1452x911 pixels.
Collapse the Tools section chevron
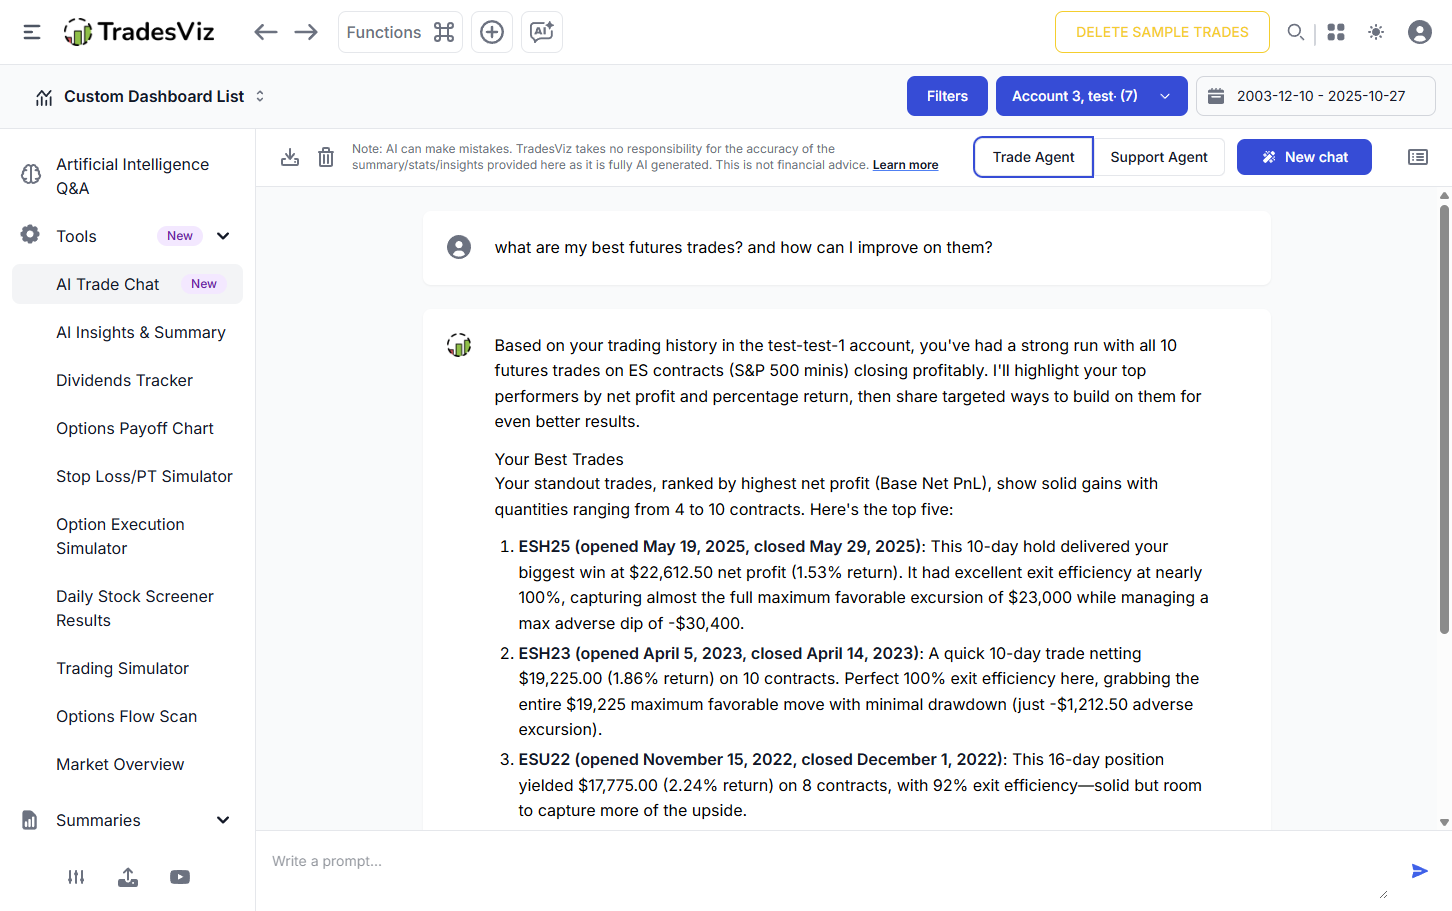[223, 236]
